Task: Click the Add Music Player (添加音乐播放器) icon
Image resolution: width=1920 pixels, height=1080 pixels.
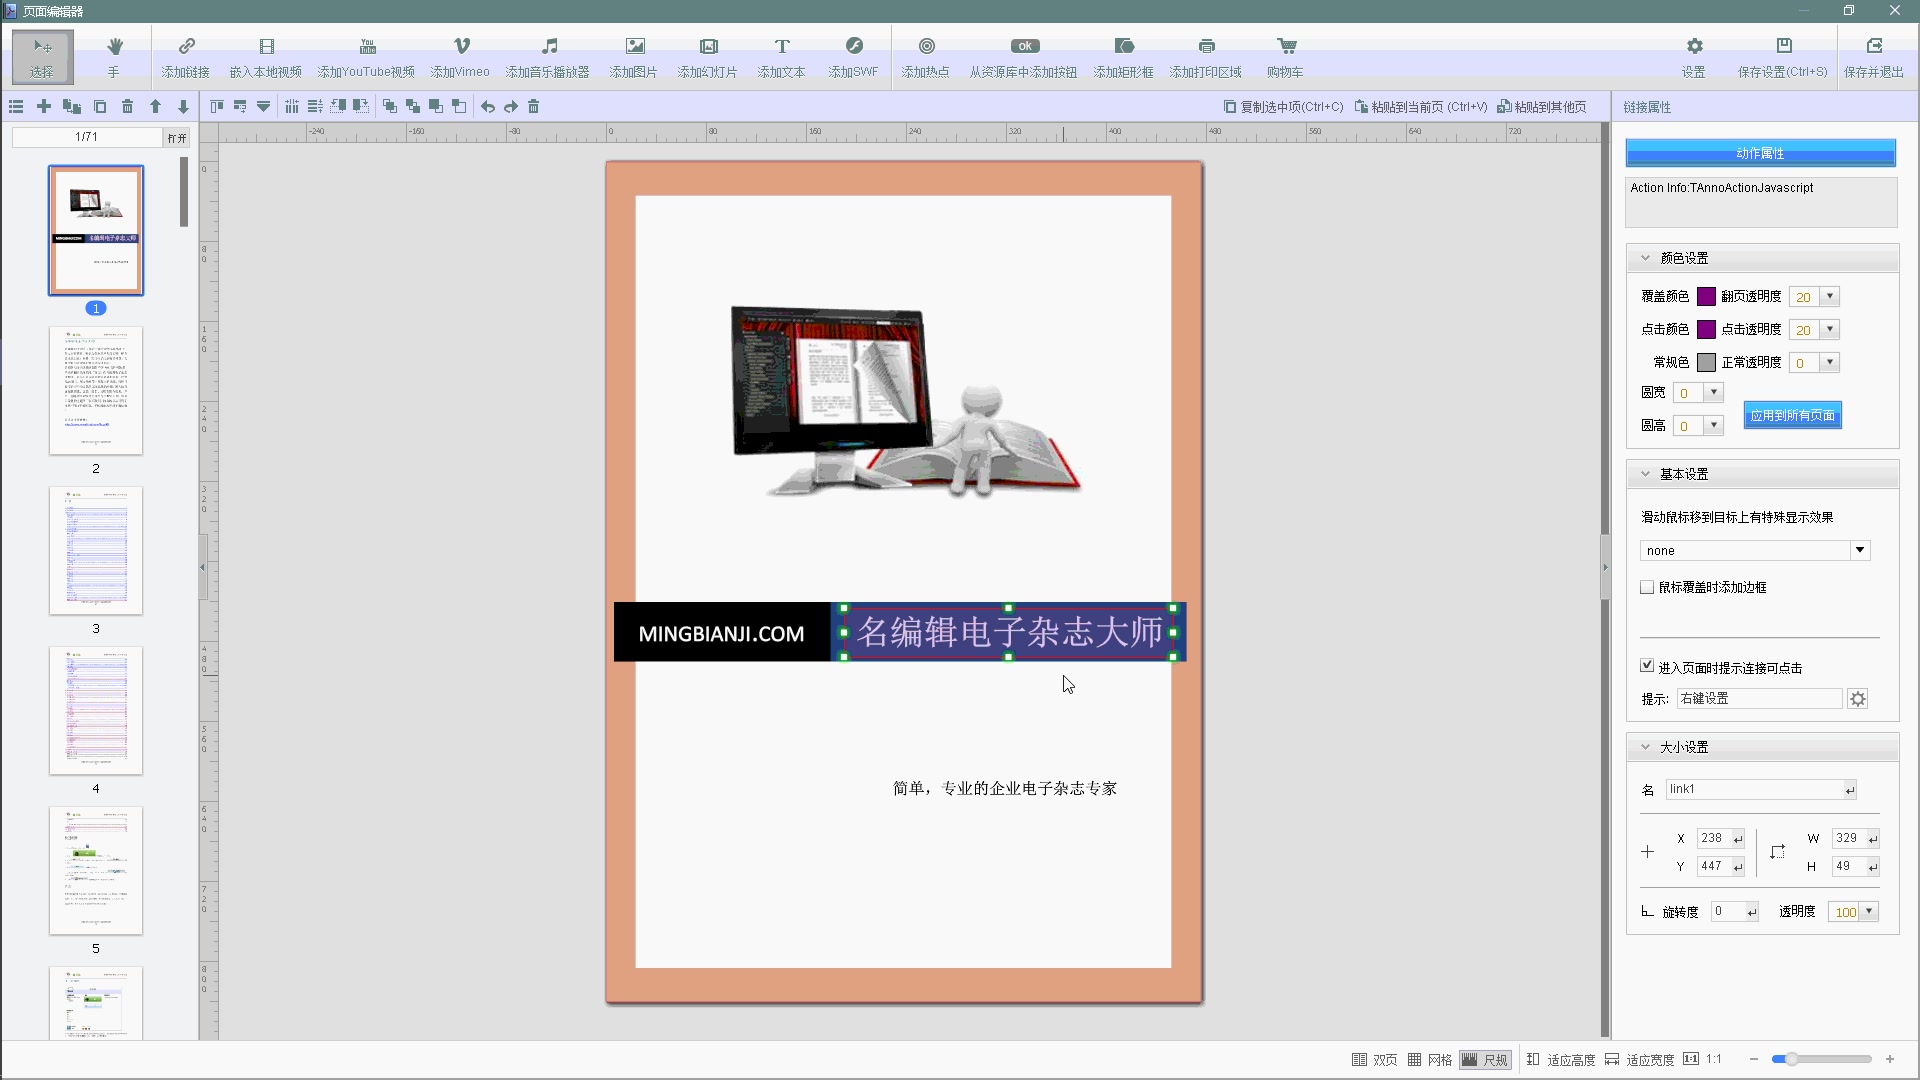Action: coord(548,56)
